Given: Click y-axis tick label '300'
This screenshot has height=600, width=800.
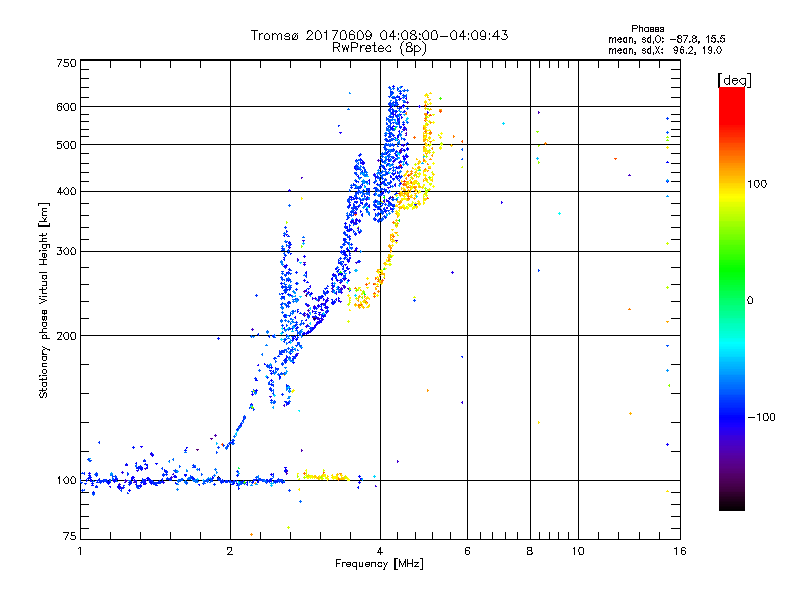Looking at the screenshot, I should click(66, 252).
